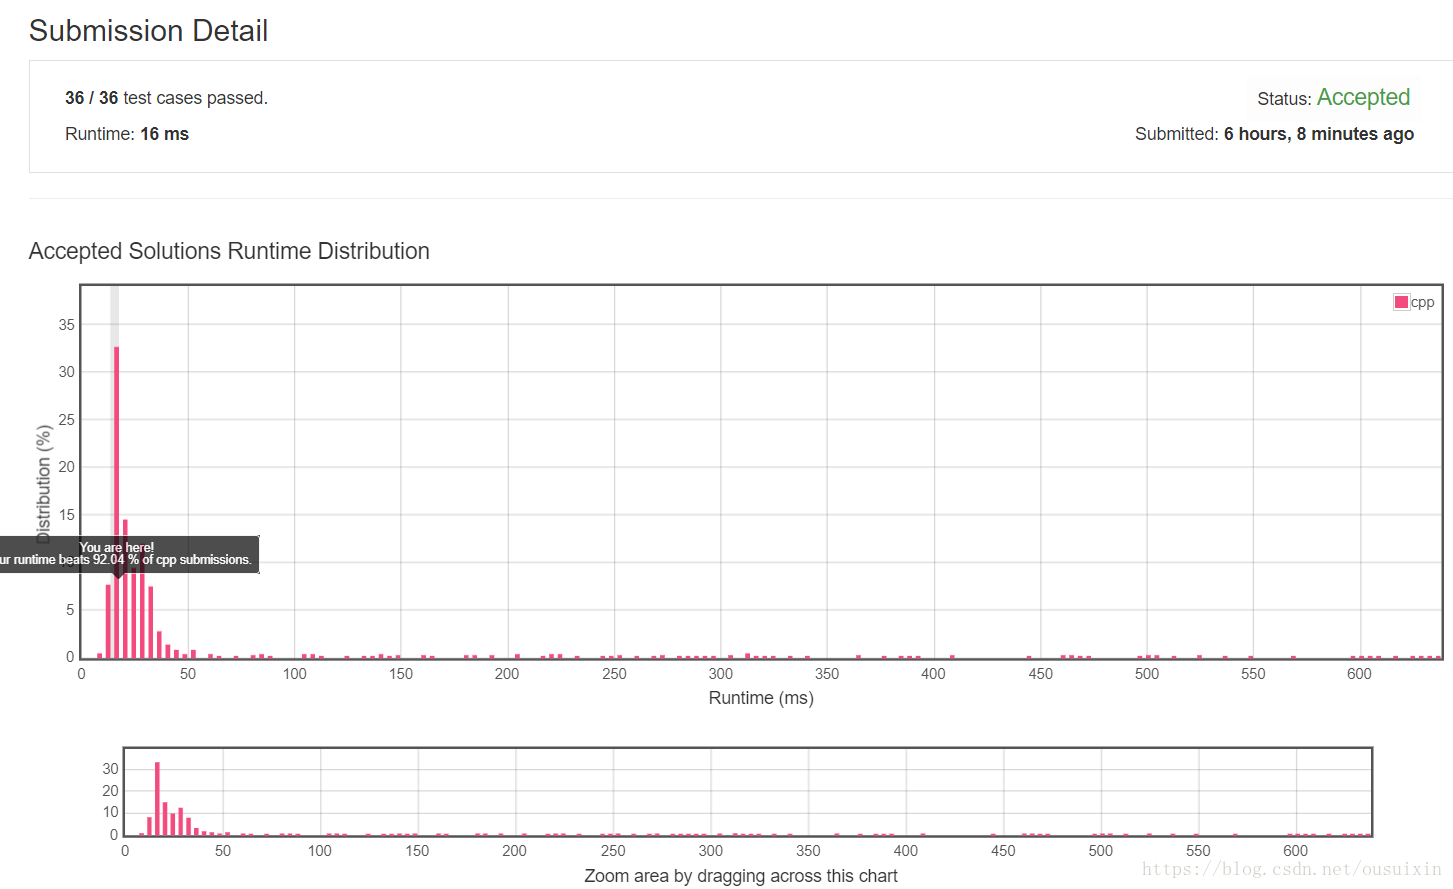Click the pink cpp legend swatch
This screenshot has width=1453, height=889.
(x=1401, y=302)
